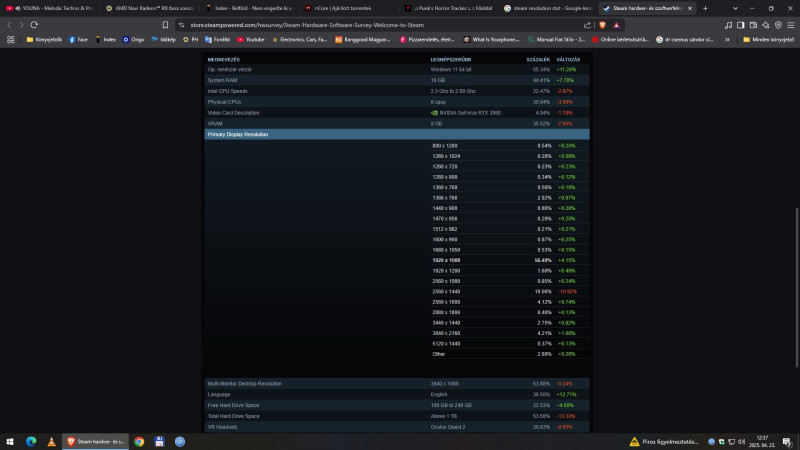The height and width of the screenshot is (450, 800).
Task: Open site settings icon left of the URL
Action: 182,25
